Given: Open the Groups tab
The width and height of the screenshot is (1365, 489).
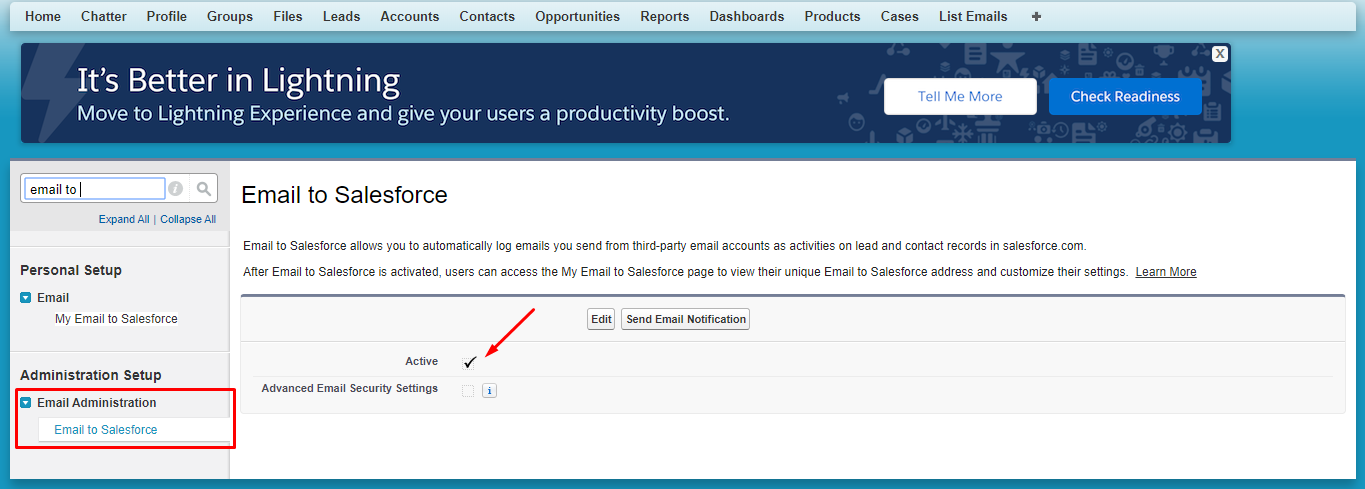Looking at the screenshot, I should 230,16.
